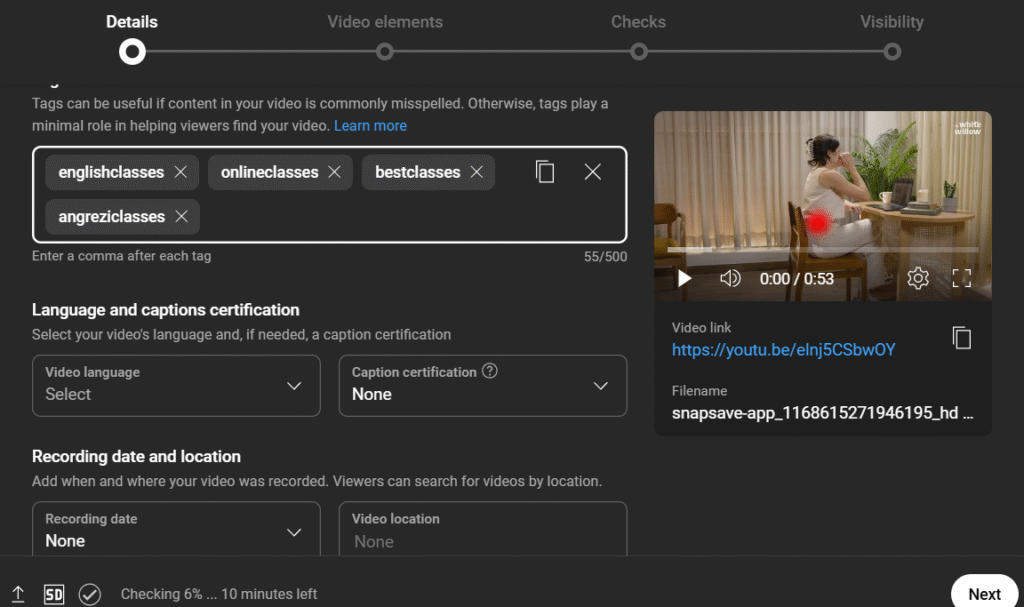The width and height of the screenshot is (1024, 607).
Task: Delete the bestclasses tag
Action: [x=476, y=172]
